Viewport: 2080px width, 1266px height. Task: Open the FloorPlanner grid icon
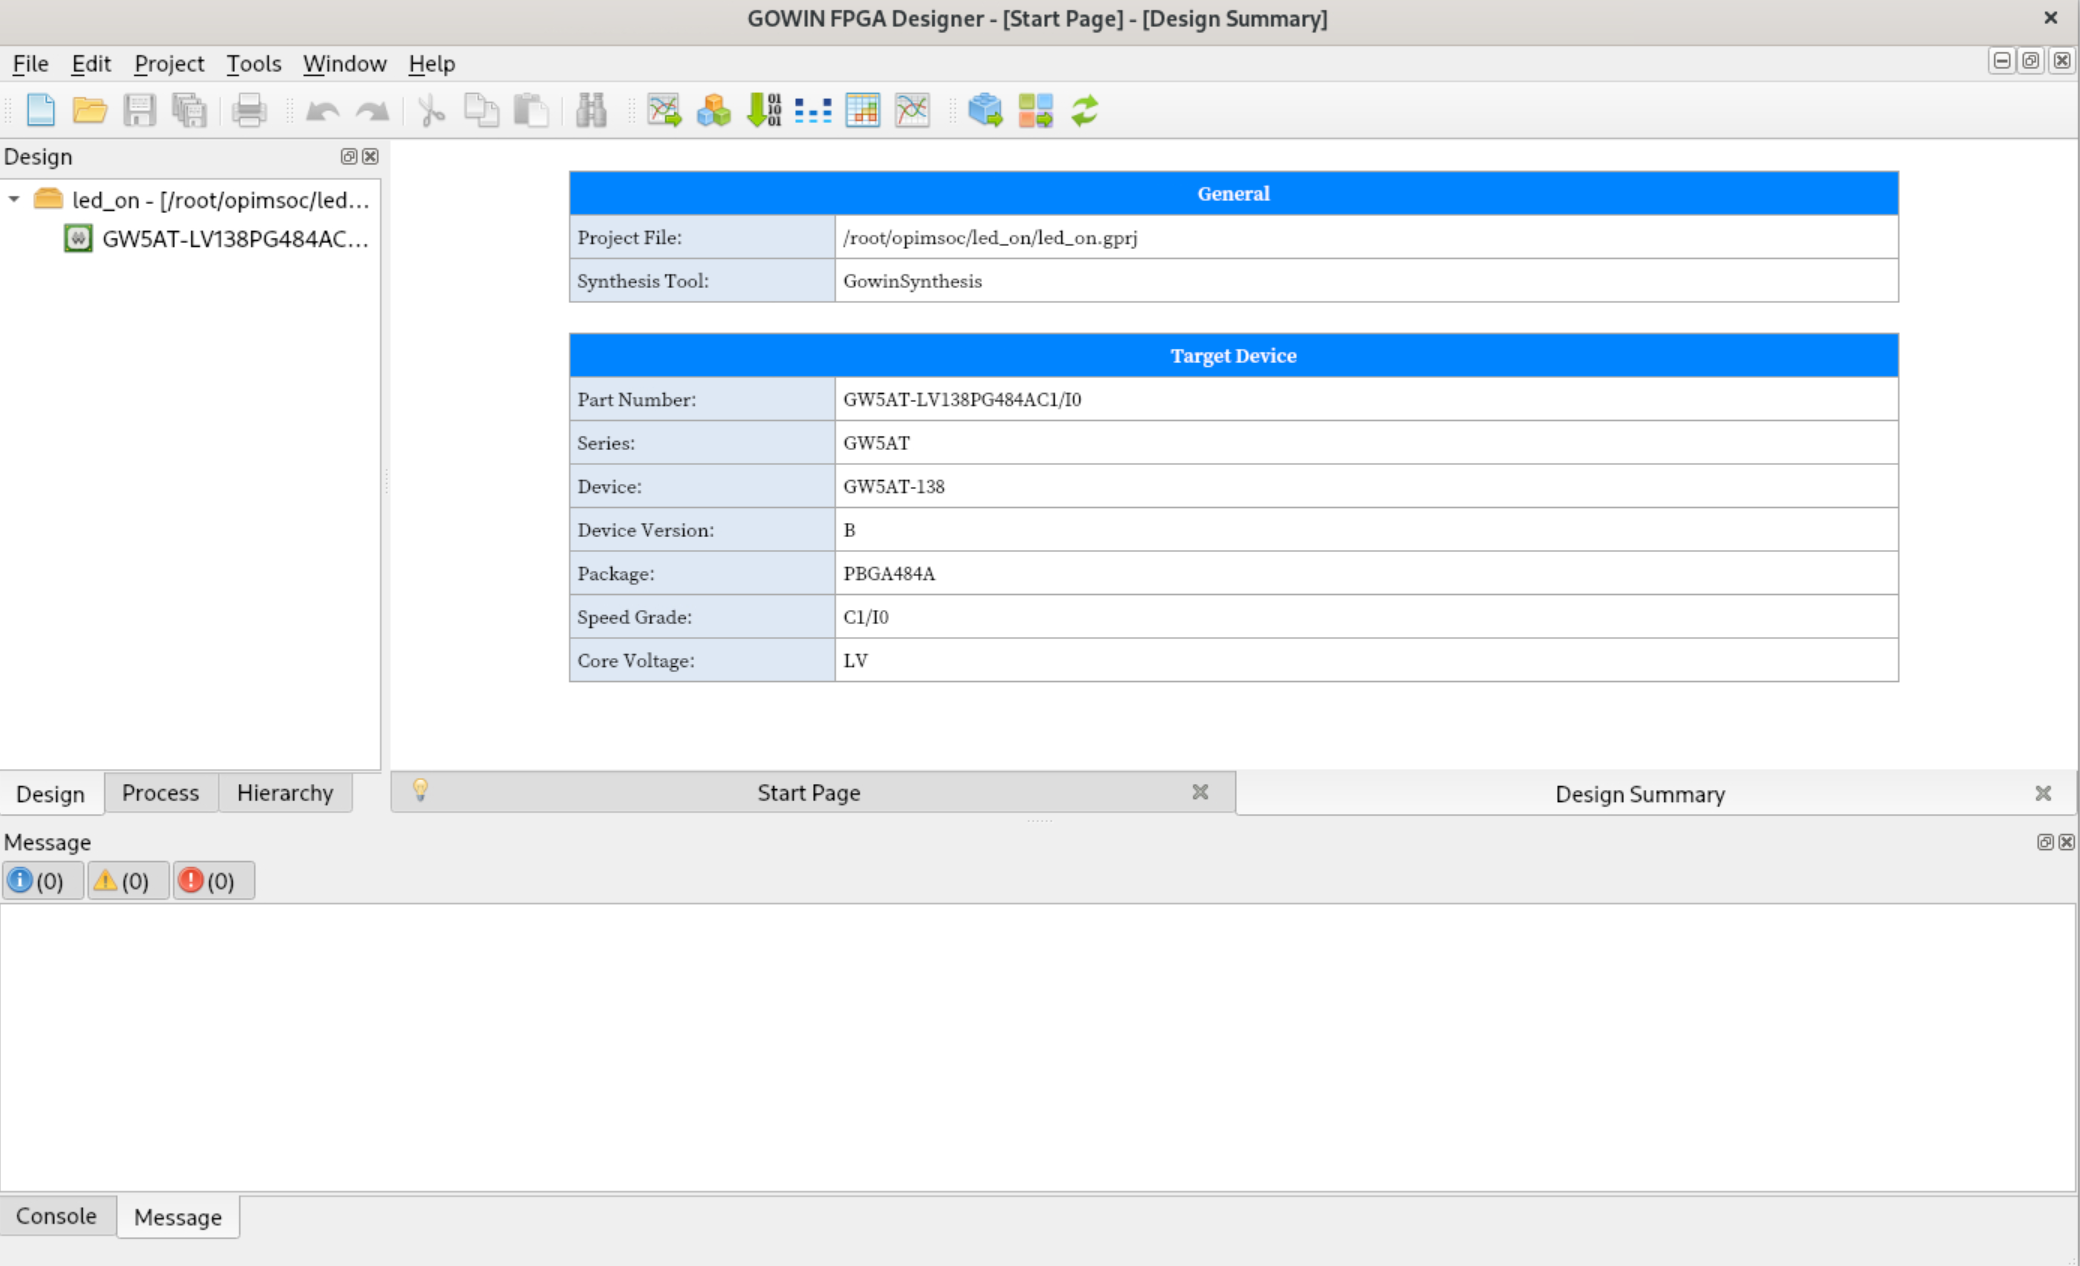tap(863, 110)
